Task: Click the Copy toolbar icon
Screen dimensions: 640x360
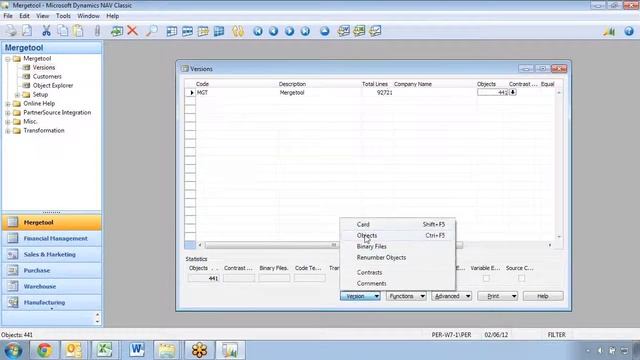Action: click(62, 31)
